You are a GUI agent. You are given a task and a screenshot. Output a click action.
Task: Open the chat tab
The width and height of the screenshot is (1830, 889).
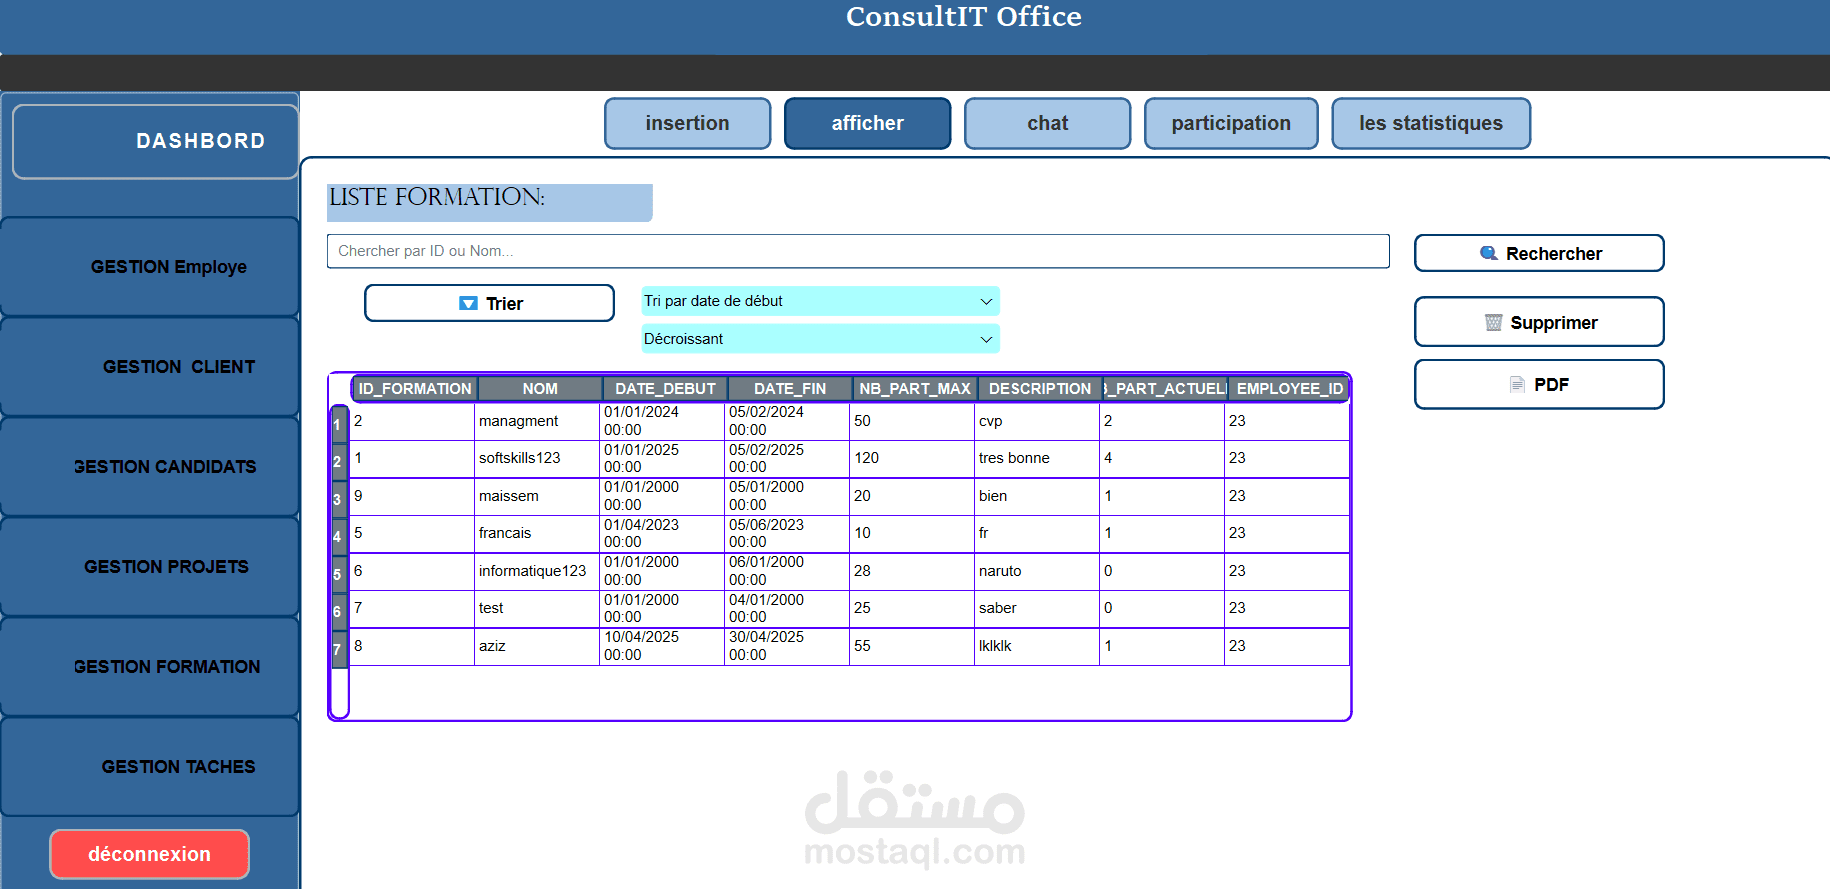tap(1048, 123)
